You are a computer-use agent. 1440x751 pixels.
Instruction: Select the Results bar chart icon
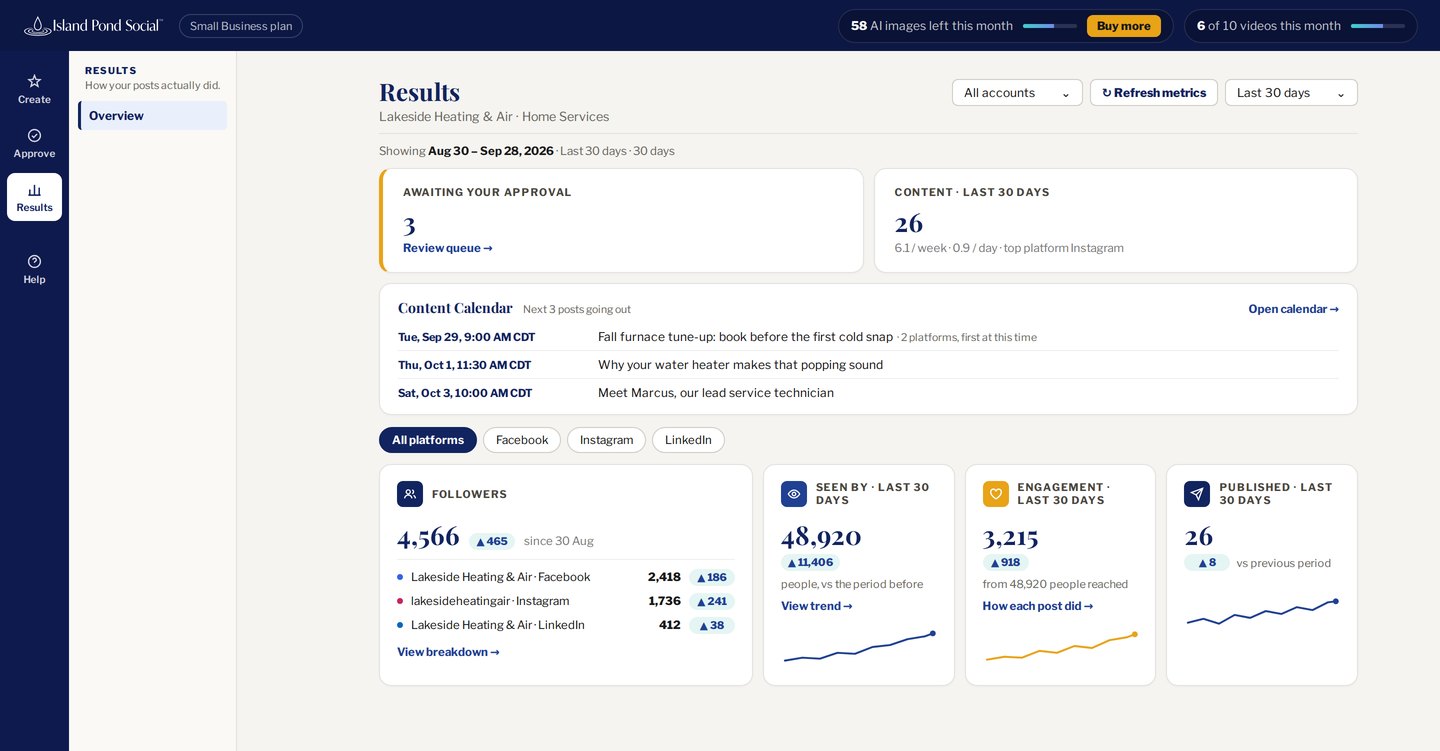34,190
